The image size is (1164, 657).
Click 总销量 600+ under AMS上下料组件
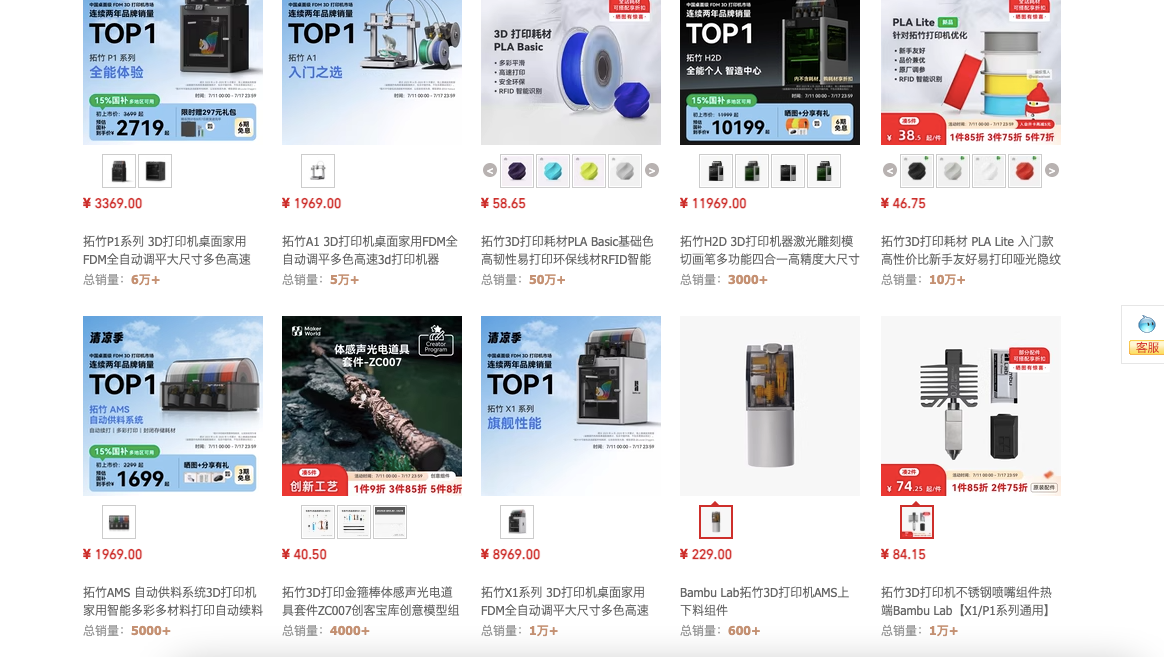720,631
